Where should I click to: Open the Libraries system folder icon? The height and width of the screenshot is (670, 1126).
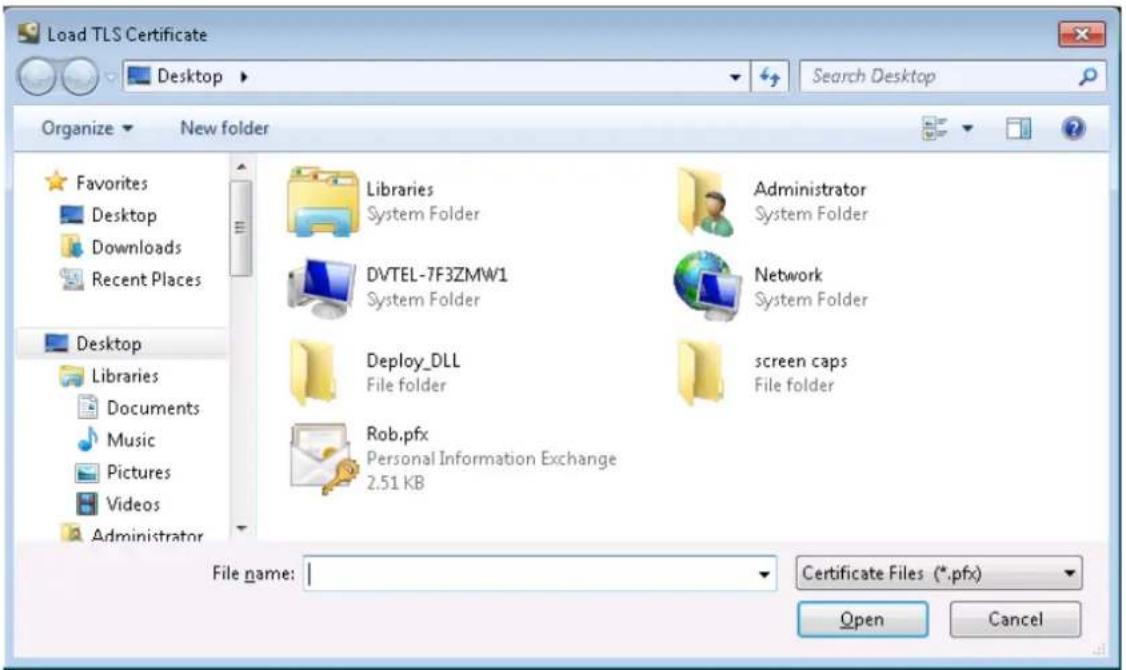tap(322, 202)
